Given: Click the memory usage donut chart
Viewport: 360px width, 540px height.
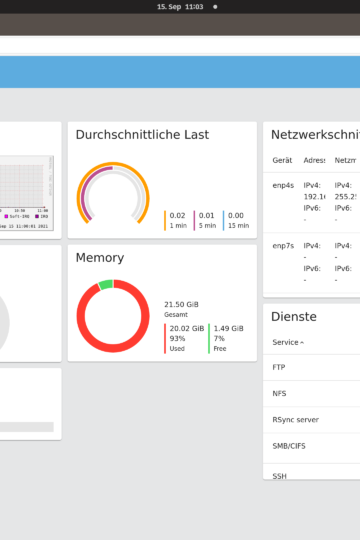Looking at the screenshot, I should pyautogui.click(x=113, y=316).
